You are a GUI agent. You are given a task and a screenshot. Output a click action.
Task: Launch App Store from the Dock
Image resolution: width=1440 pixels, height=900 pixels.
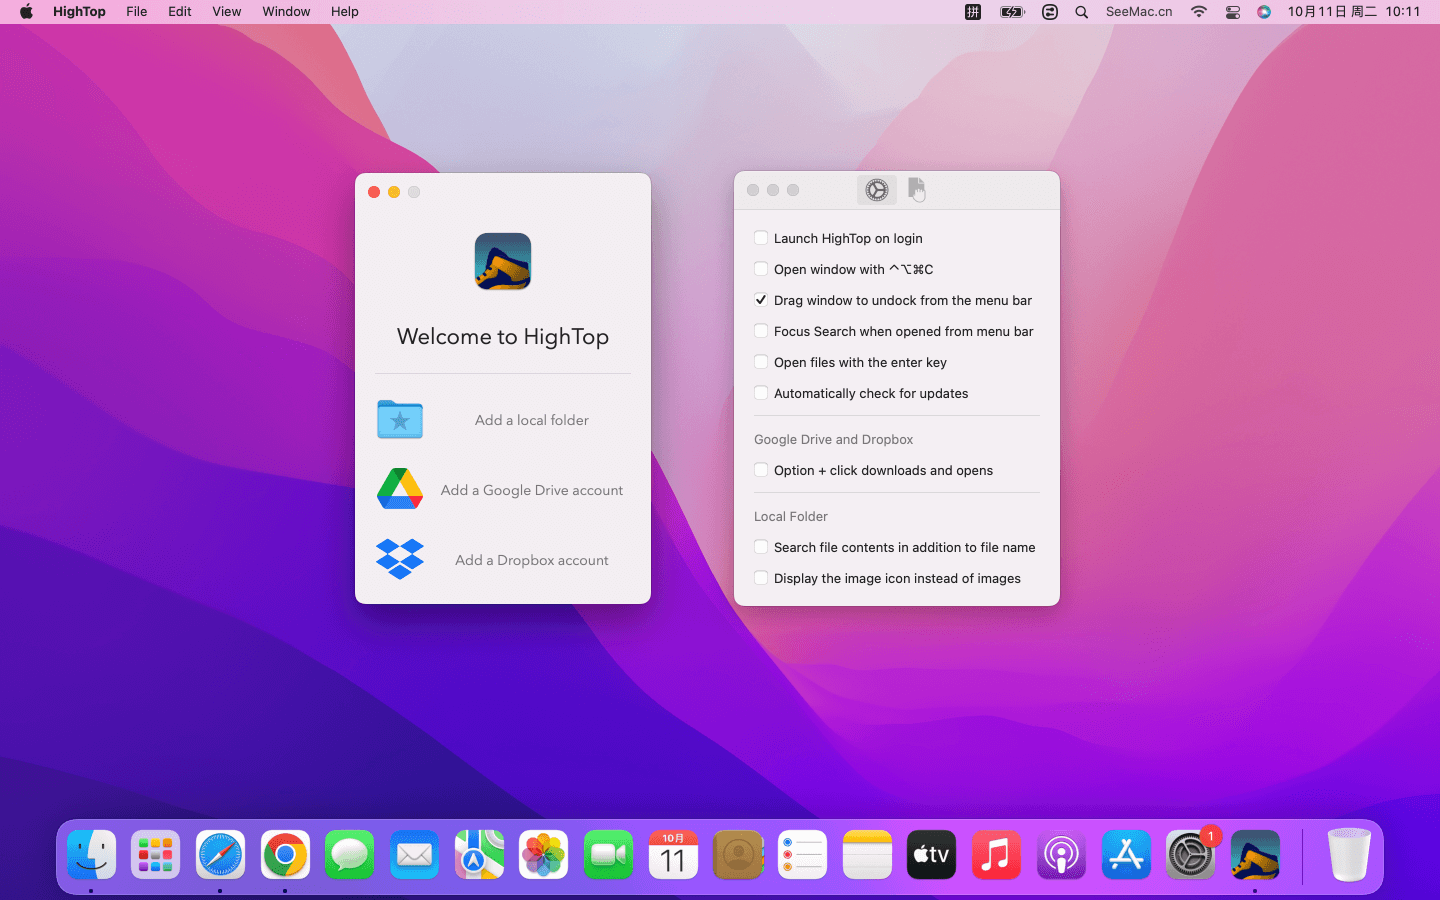pos(1126,855)
